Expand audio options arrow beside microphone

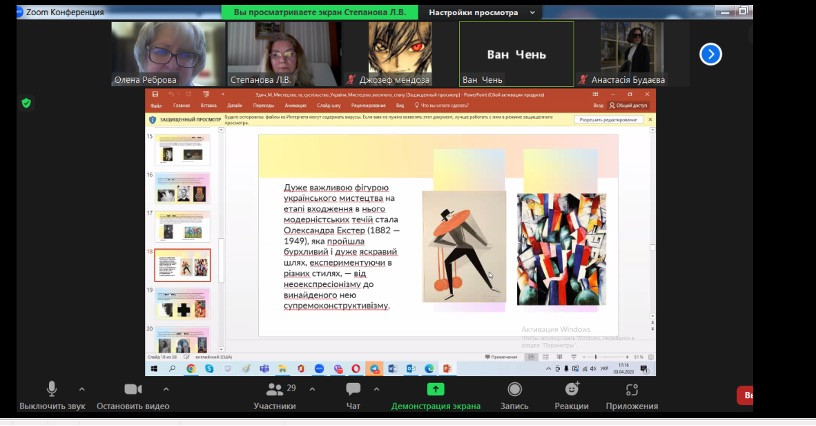(81, 389)
